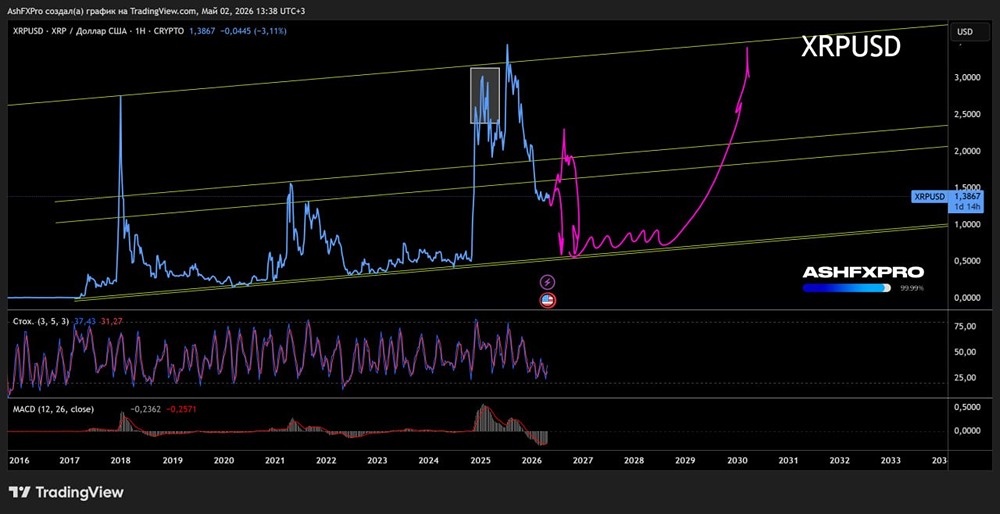Click the 2033 label on the time axis
1000x514 pixels.
(891, 460)
